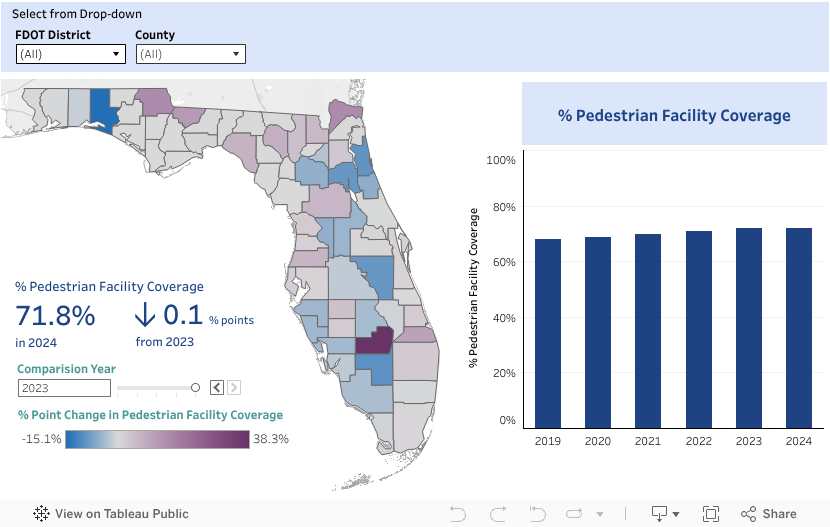Viewport: 830px width, 527px height.
Task: Step forward to next comparison year
Action: (233, 388)
